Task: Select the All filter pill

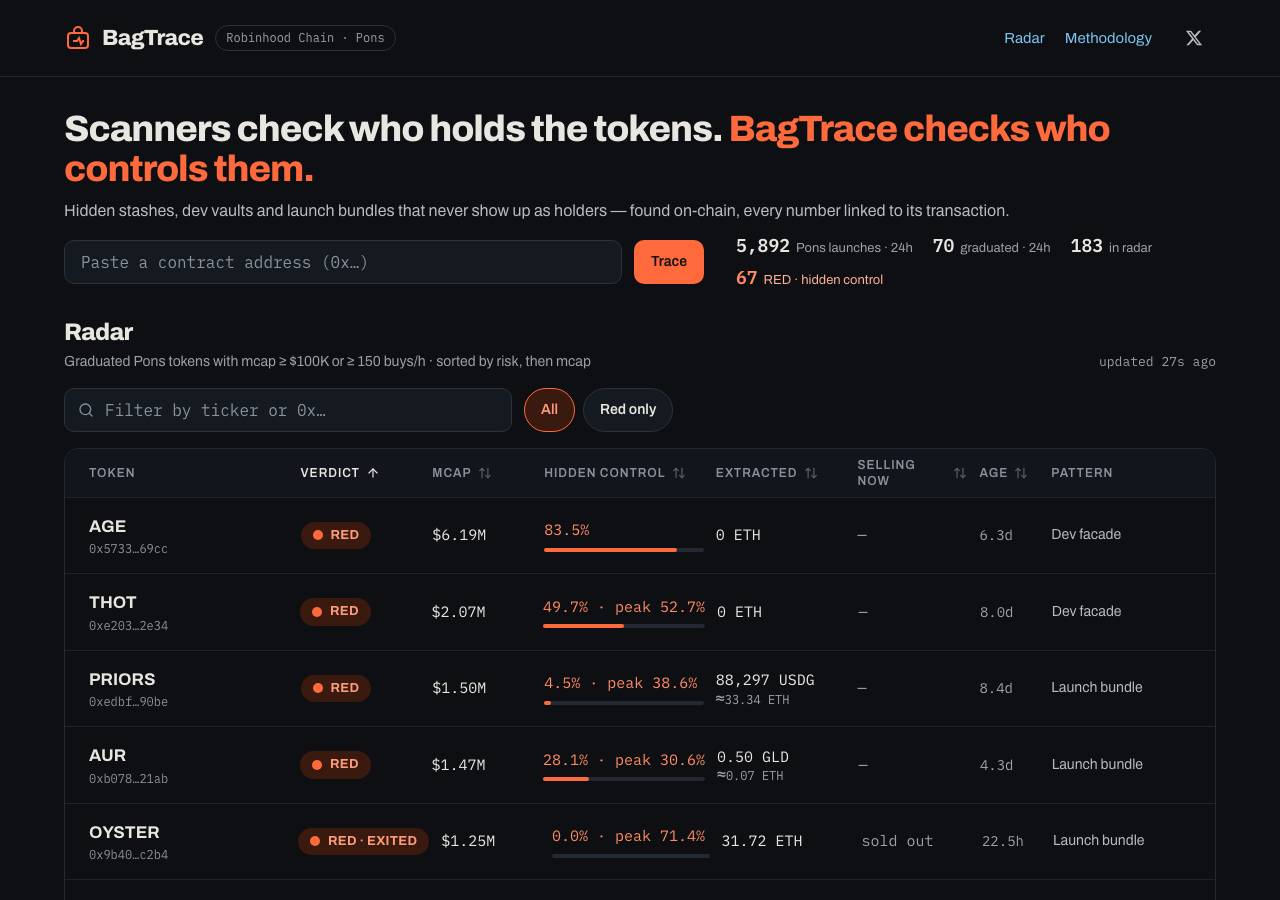Action: coord(549,410)
